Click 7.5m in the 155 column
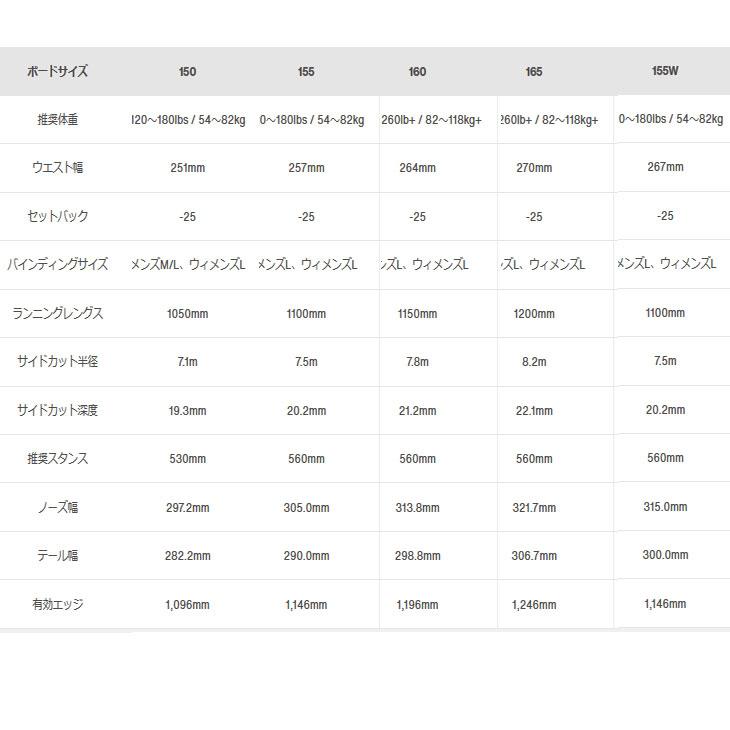 click(306, 362)
